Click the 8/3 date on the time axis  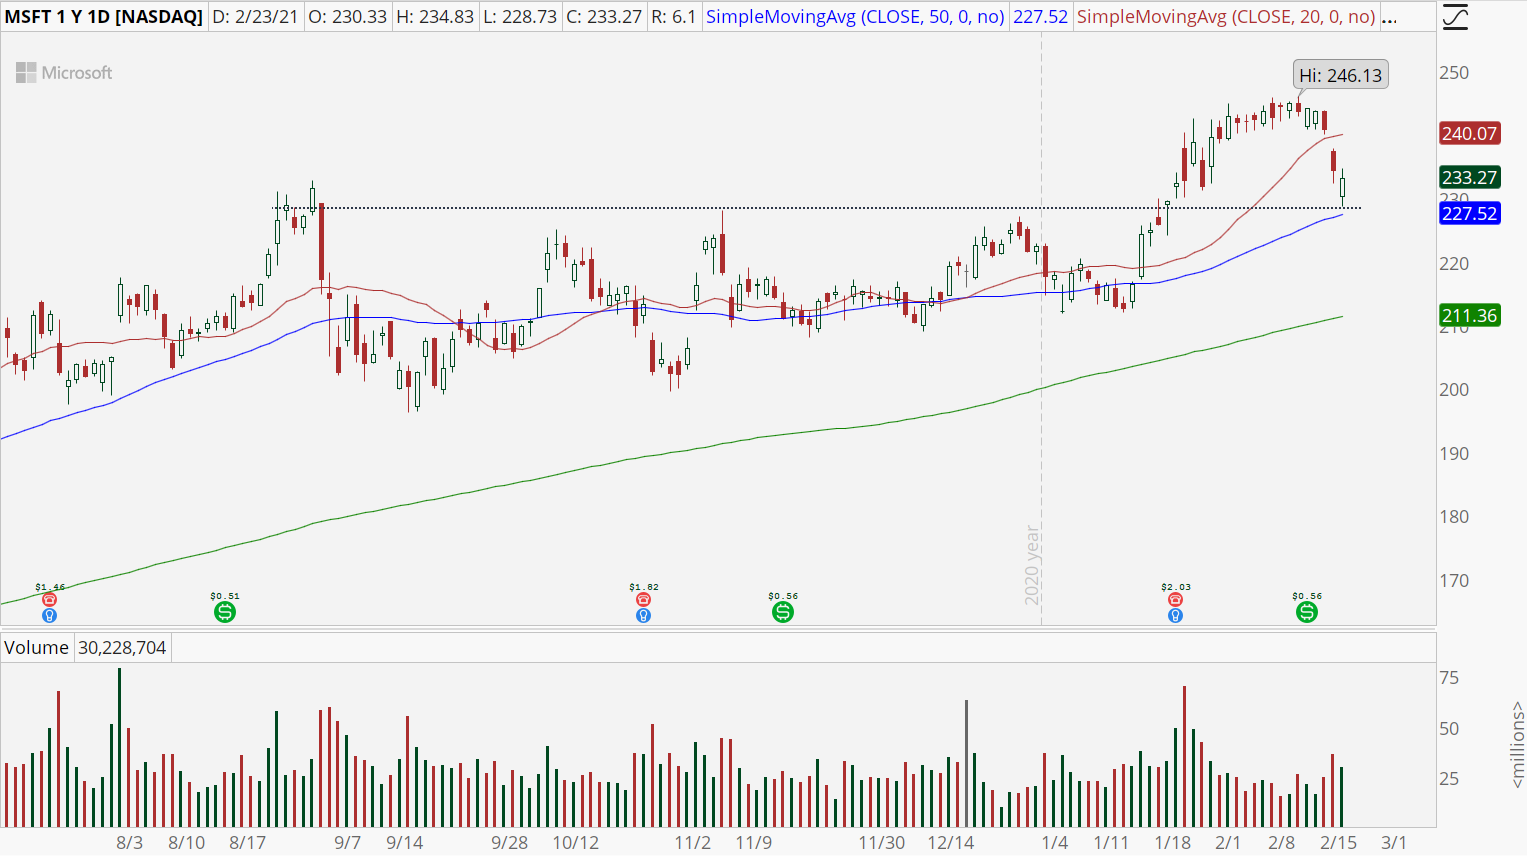[x=130, y=842]
